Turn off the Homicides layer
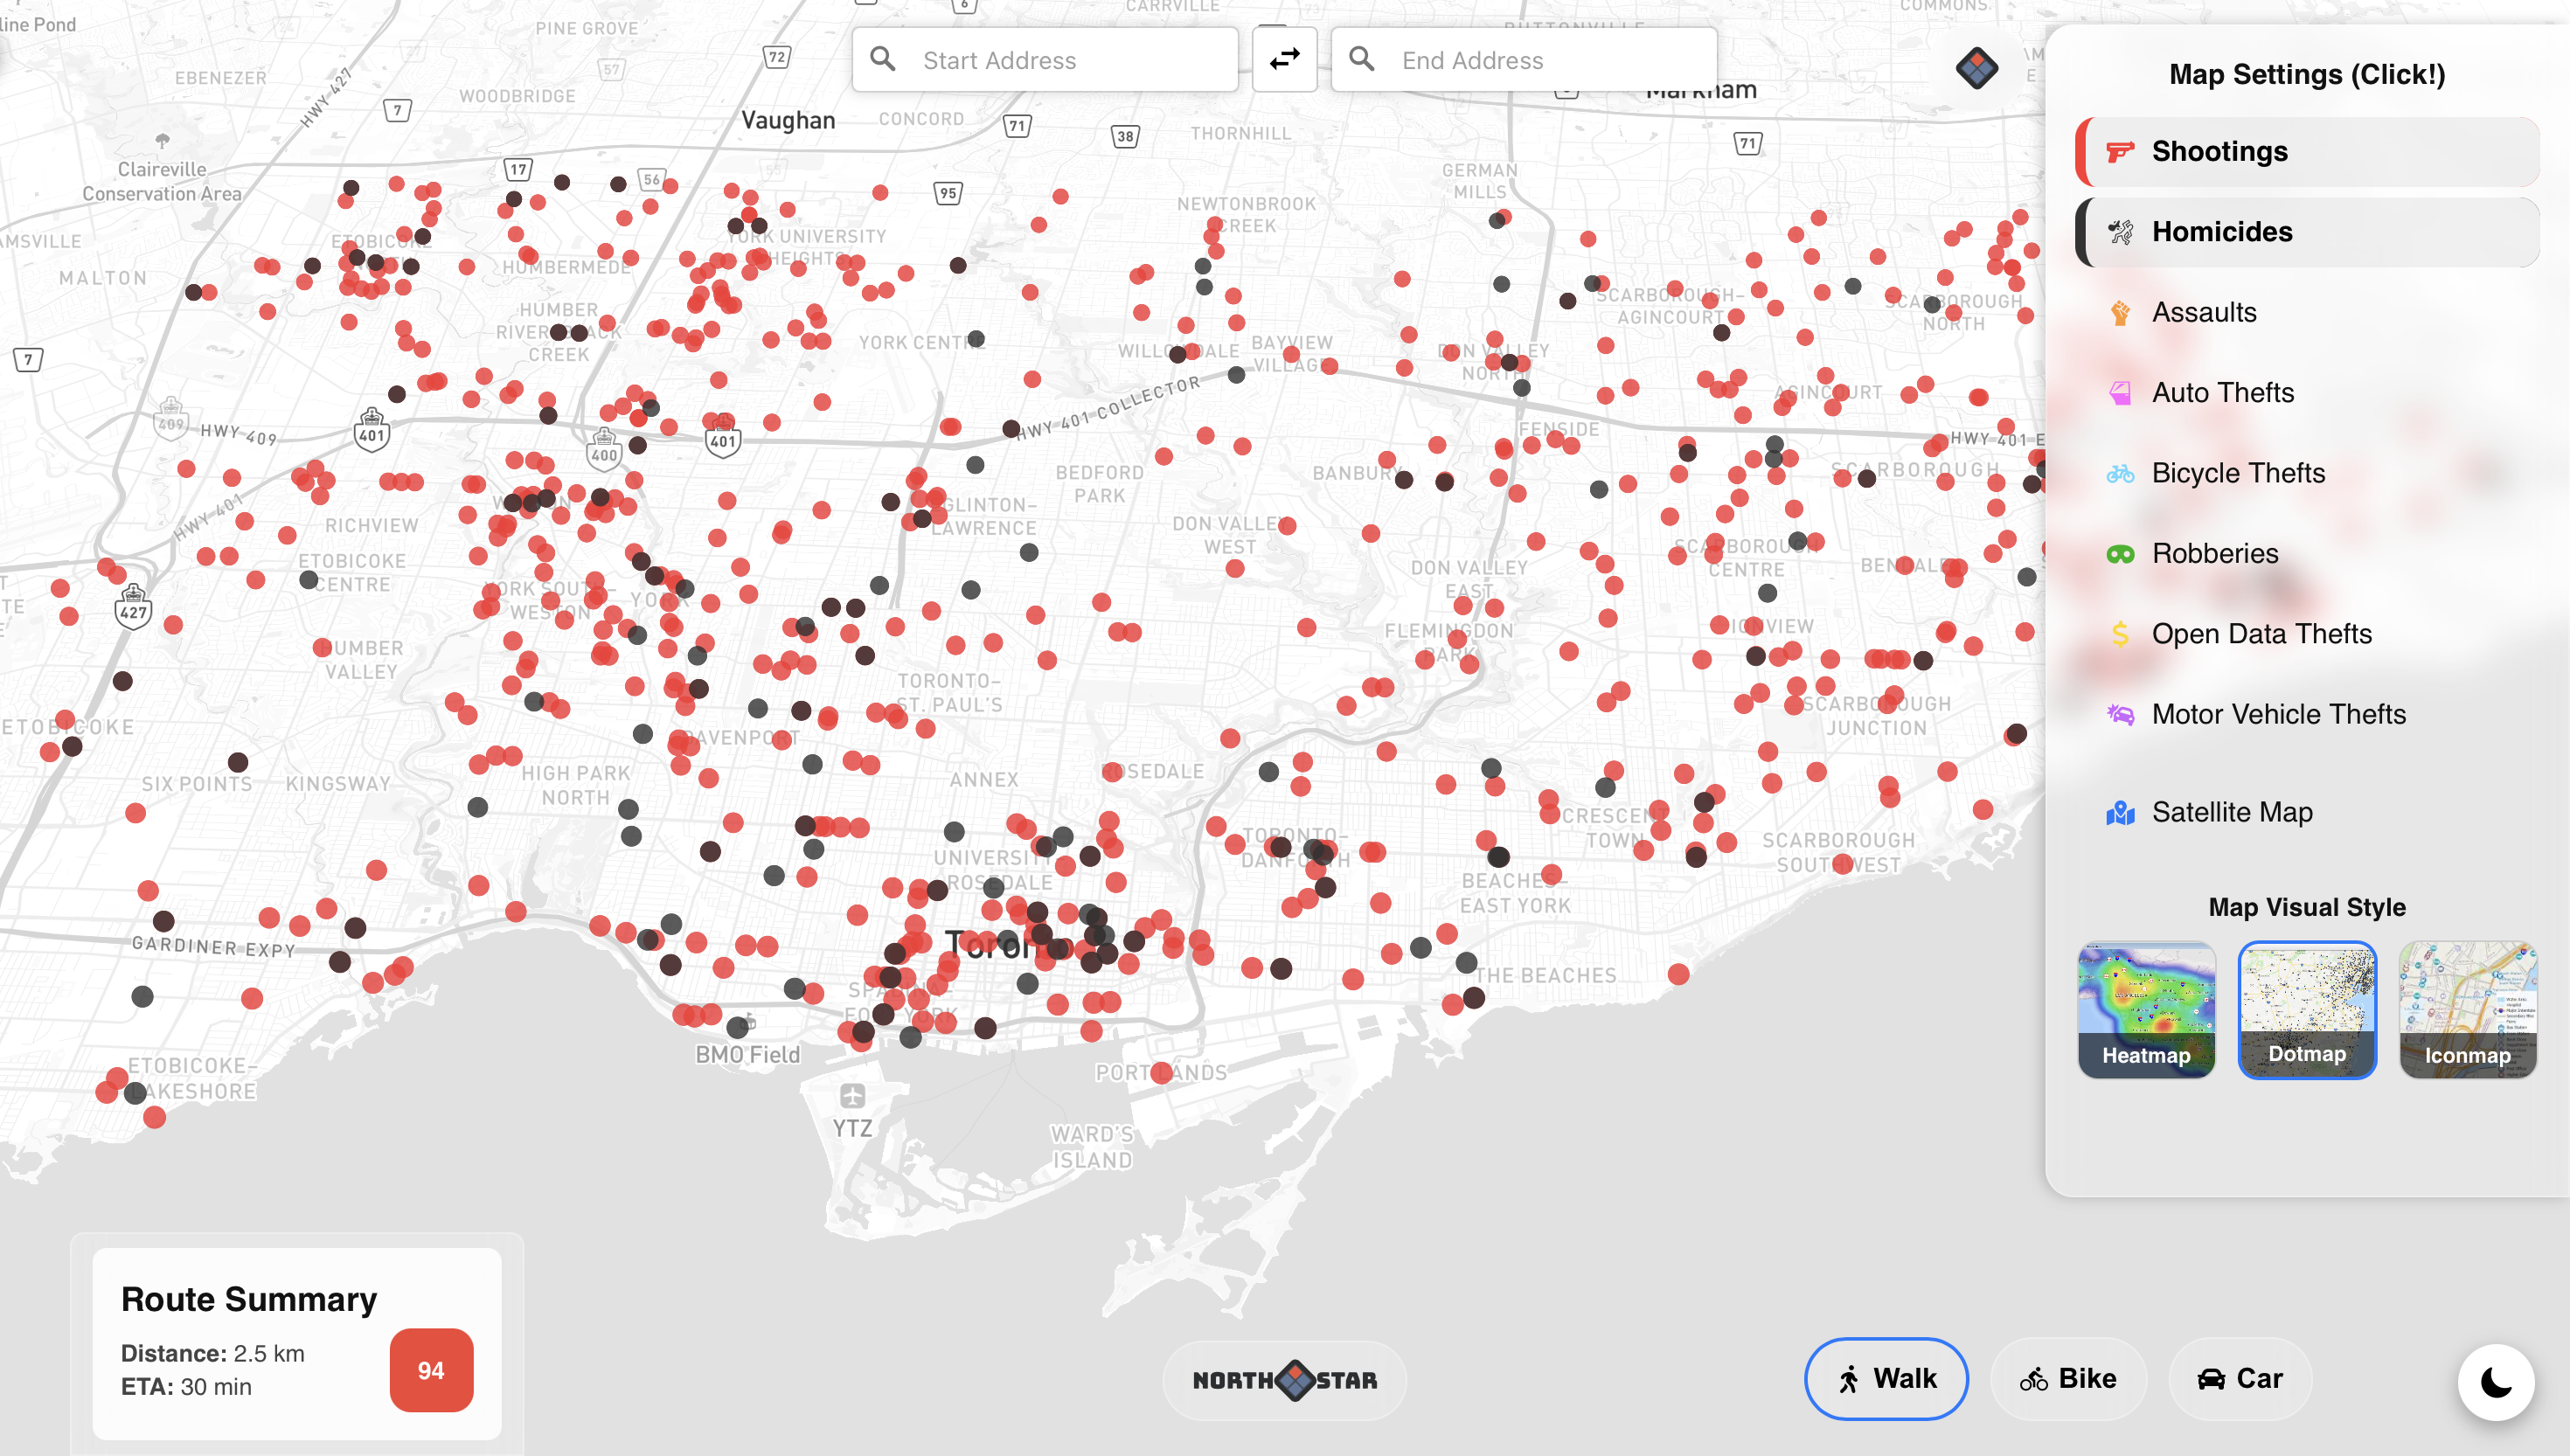This screenshot has height=1456, width=2570. (2308, 232)
